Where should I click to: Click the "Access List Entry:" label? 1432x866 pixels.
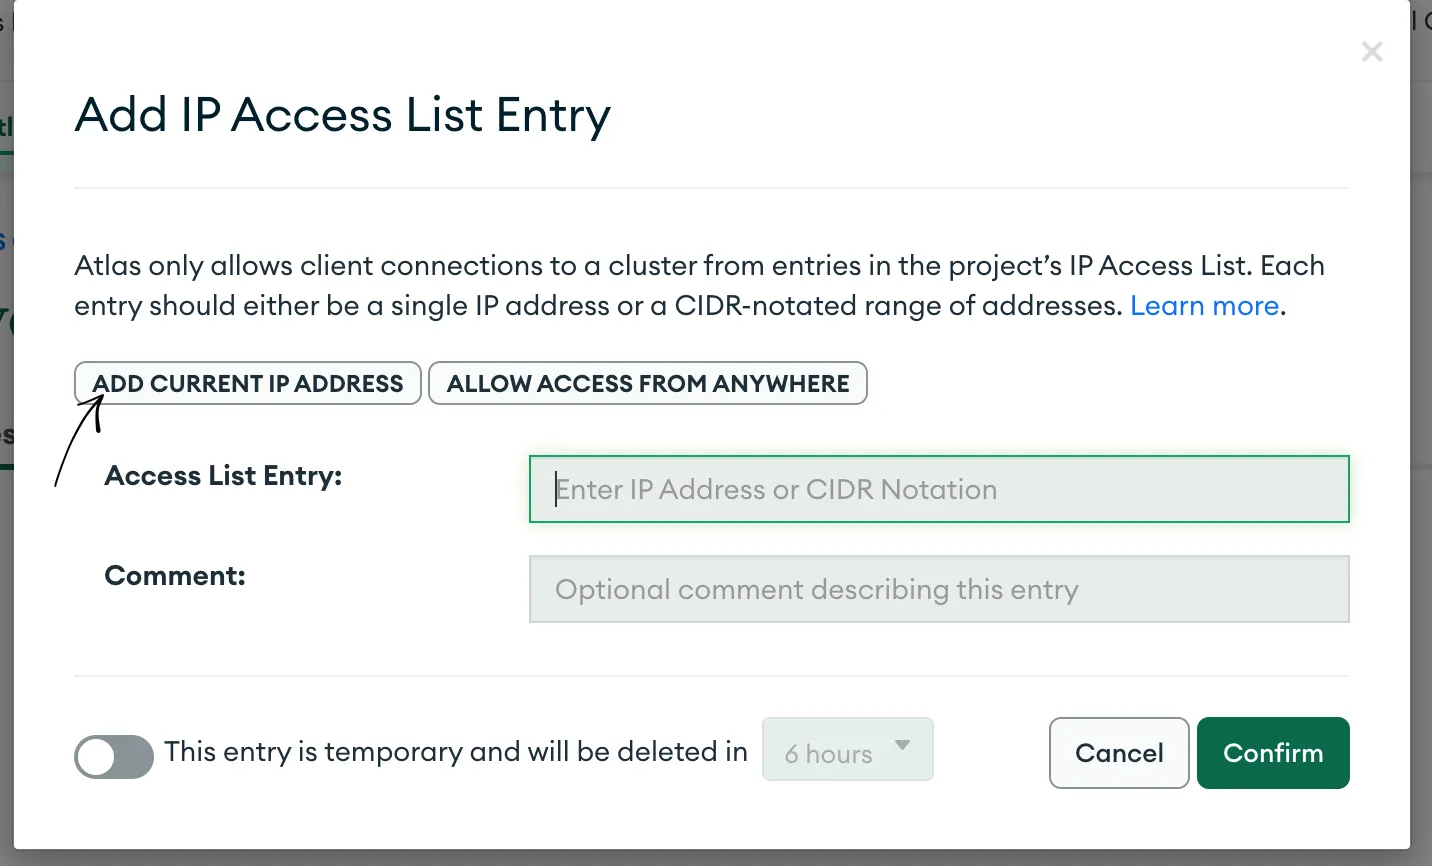(223, 476)
